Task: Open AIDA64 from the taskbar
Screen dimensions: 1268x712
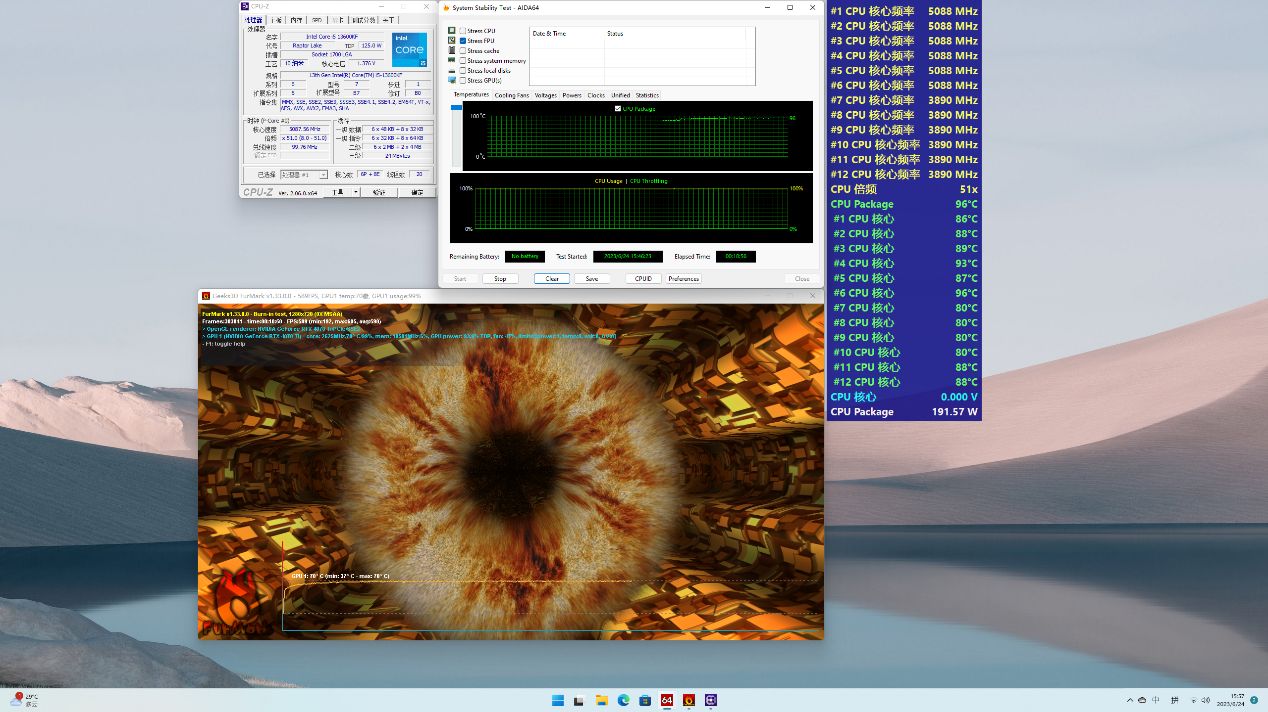Action: (x=667, y=700)
